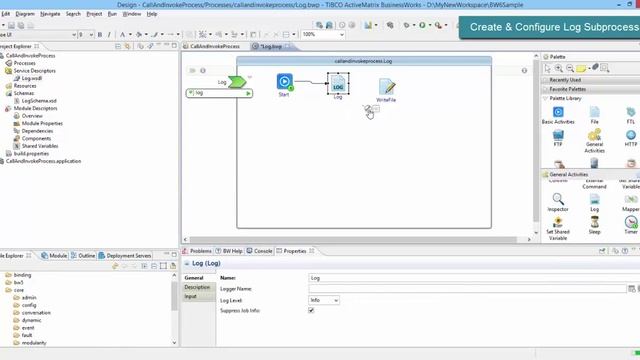Select the log operation under Log service
The height and width of the screenshot is (360, 640).
(x=219, y=93)
